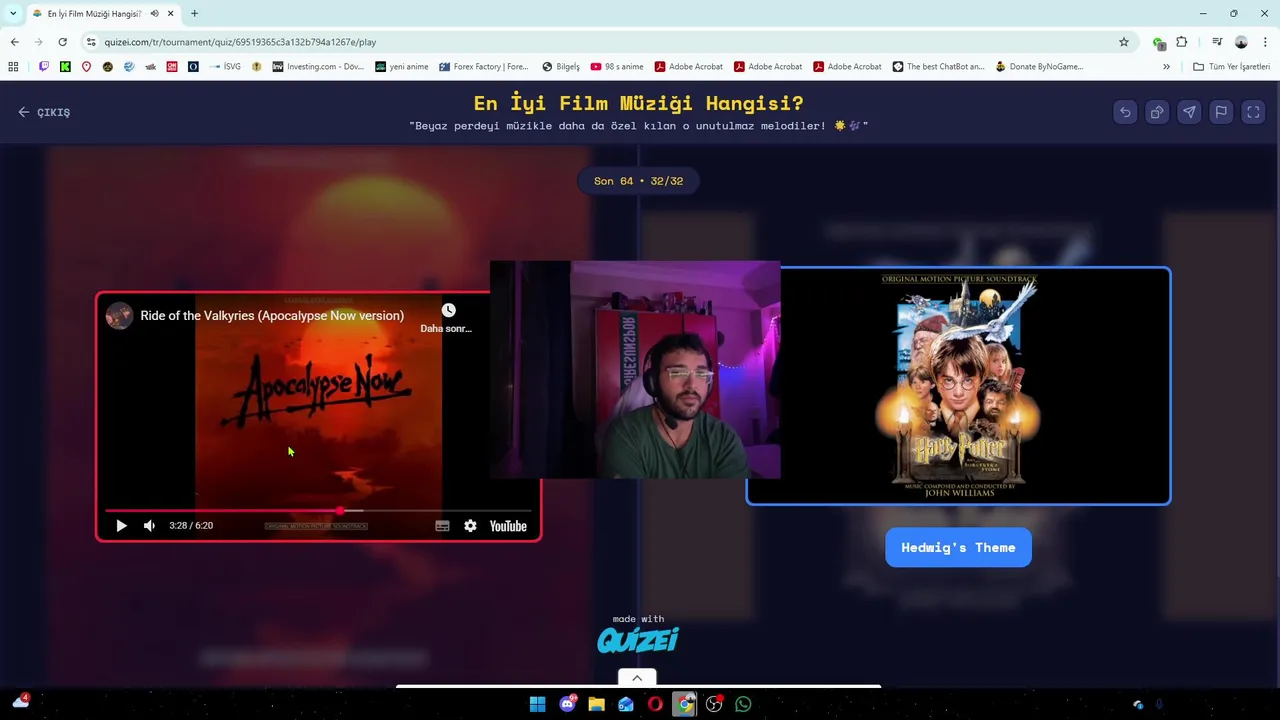The height and width of the screenshot is (720, 1280).
Task: Expand the bottom panel chevron
Action: [x=637, y=678]
